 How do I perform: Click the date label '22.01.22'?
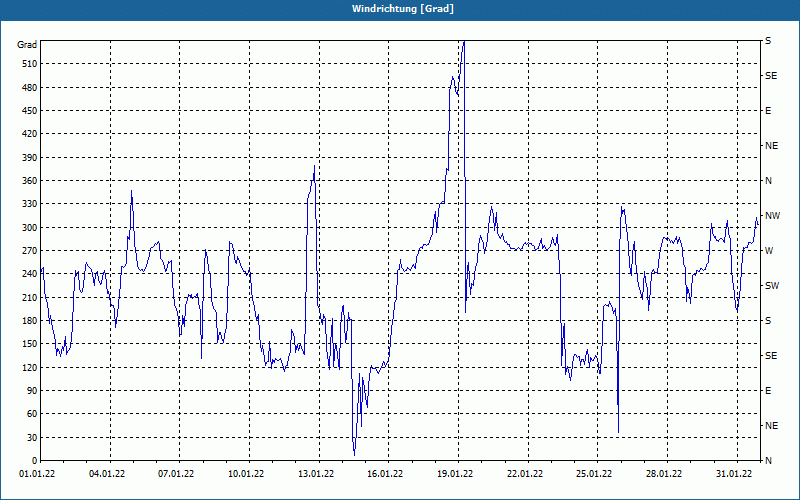[525, 474]
